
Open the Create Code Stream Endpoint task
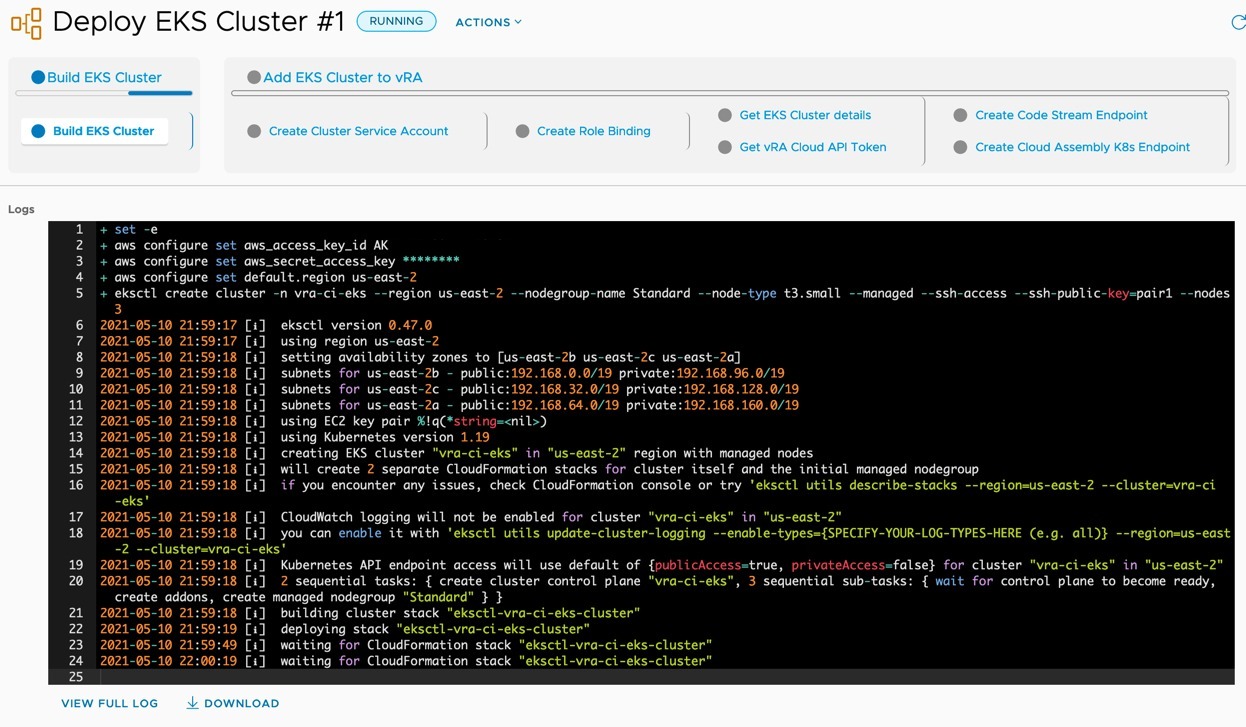coord(1061,115)
